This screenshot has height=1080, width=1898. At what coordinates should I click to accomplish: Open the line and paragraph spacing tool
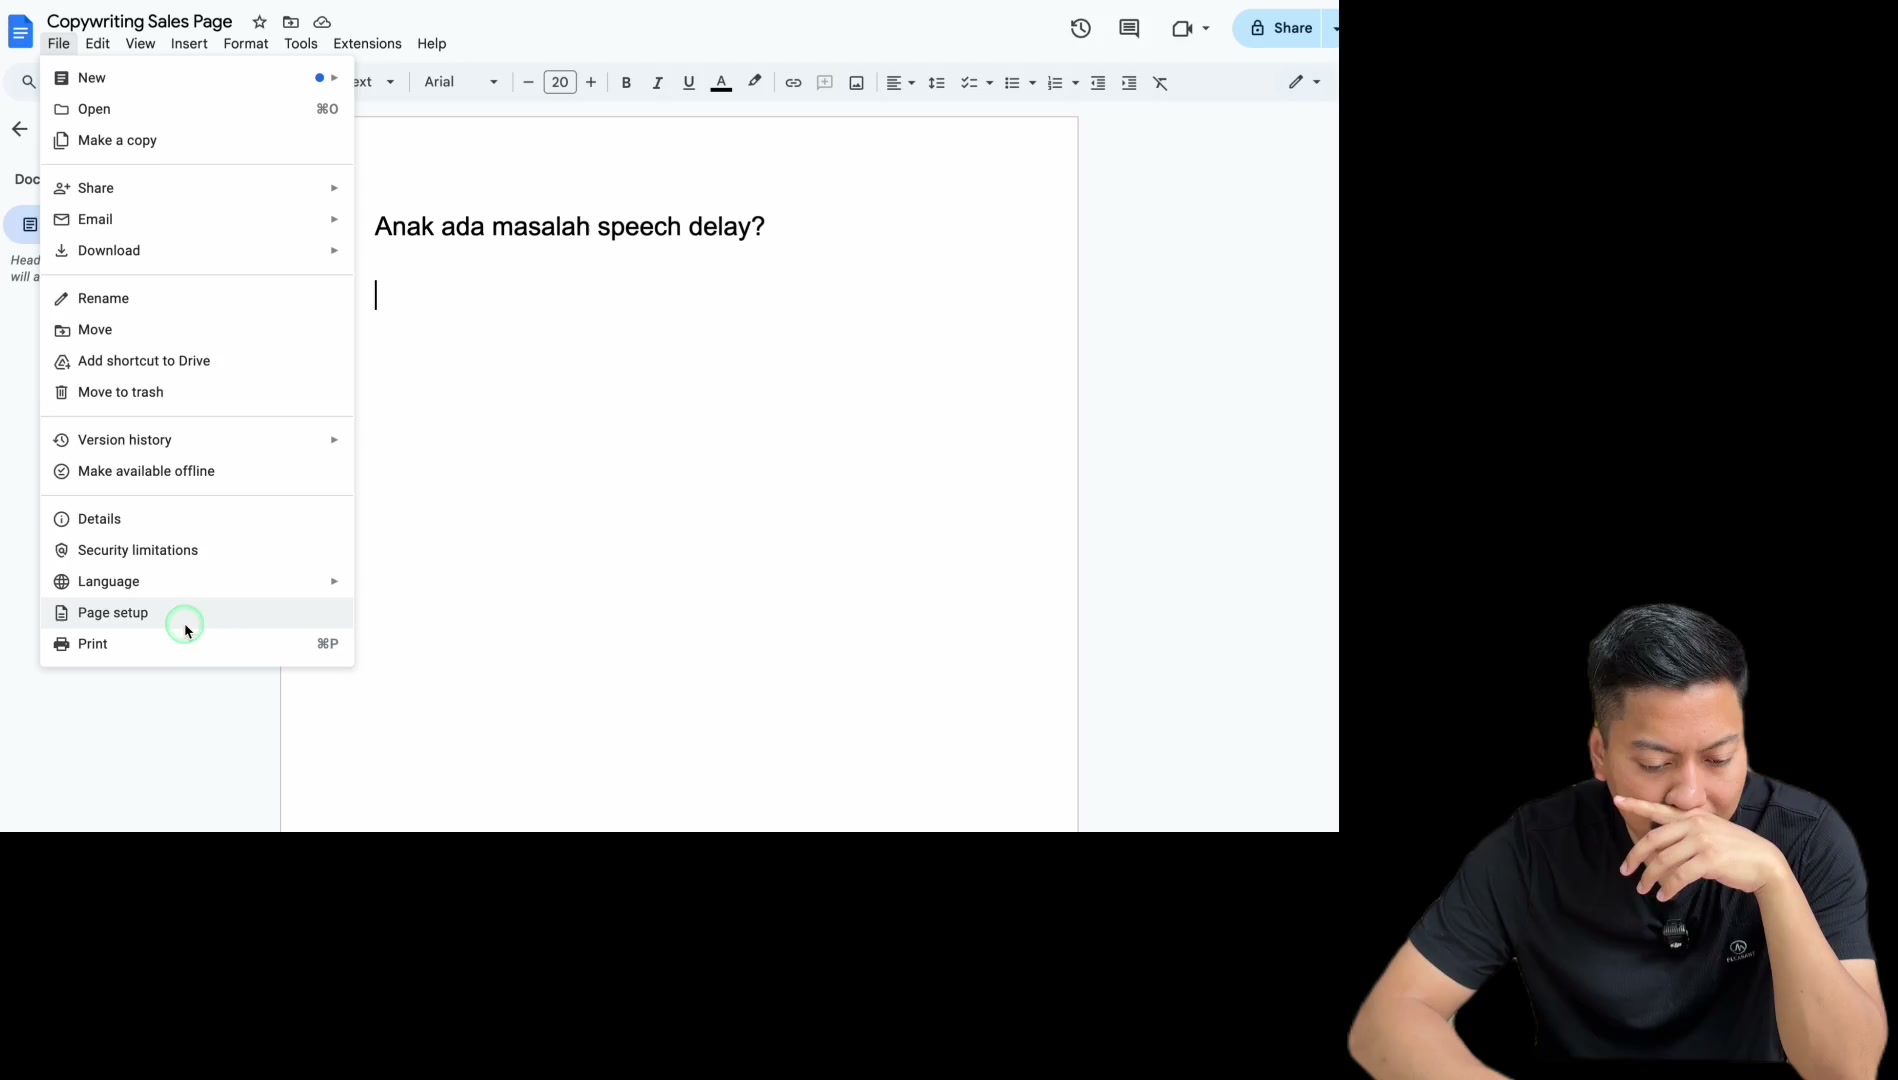(x=936, y=83)
